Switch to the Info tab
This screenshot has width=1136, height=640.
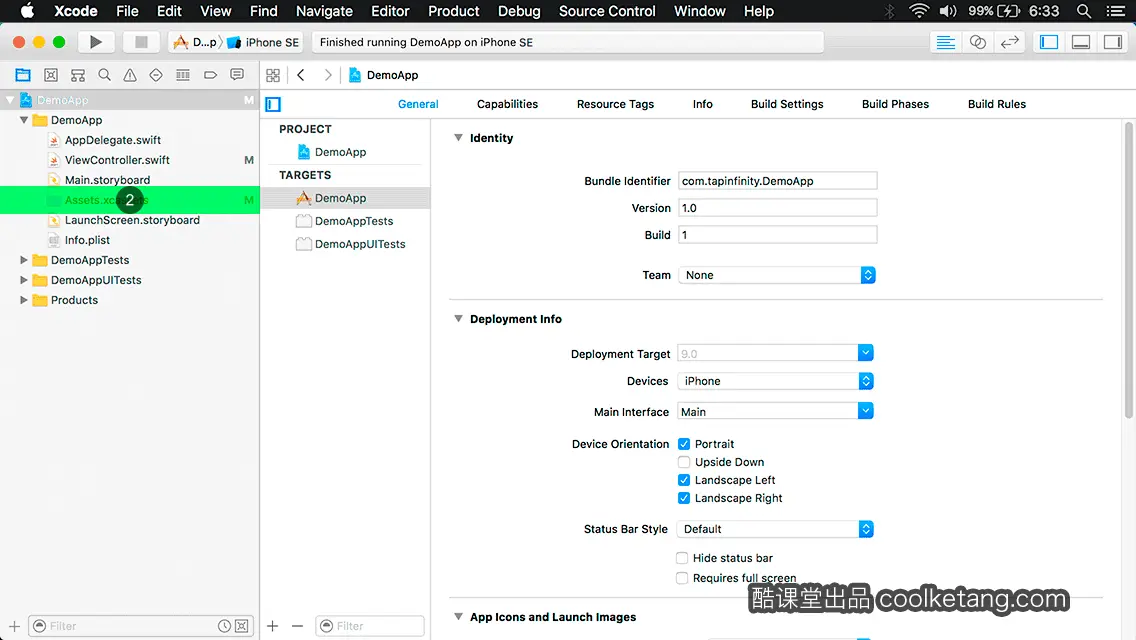click(702, 104)
